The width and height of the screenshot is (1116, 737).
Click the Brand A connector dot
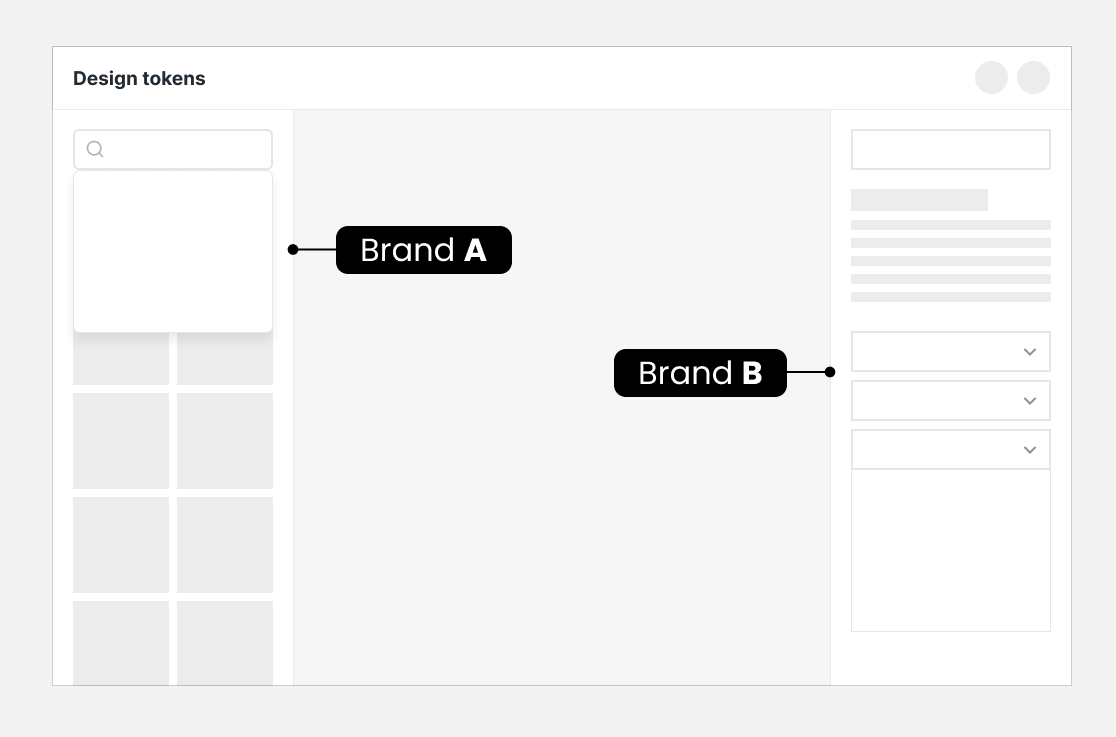point(293,249)
